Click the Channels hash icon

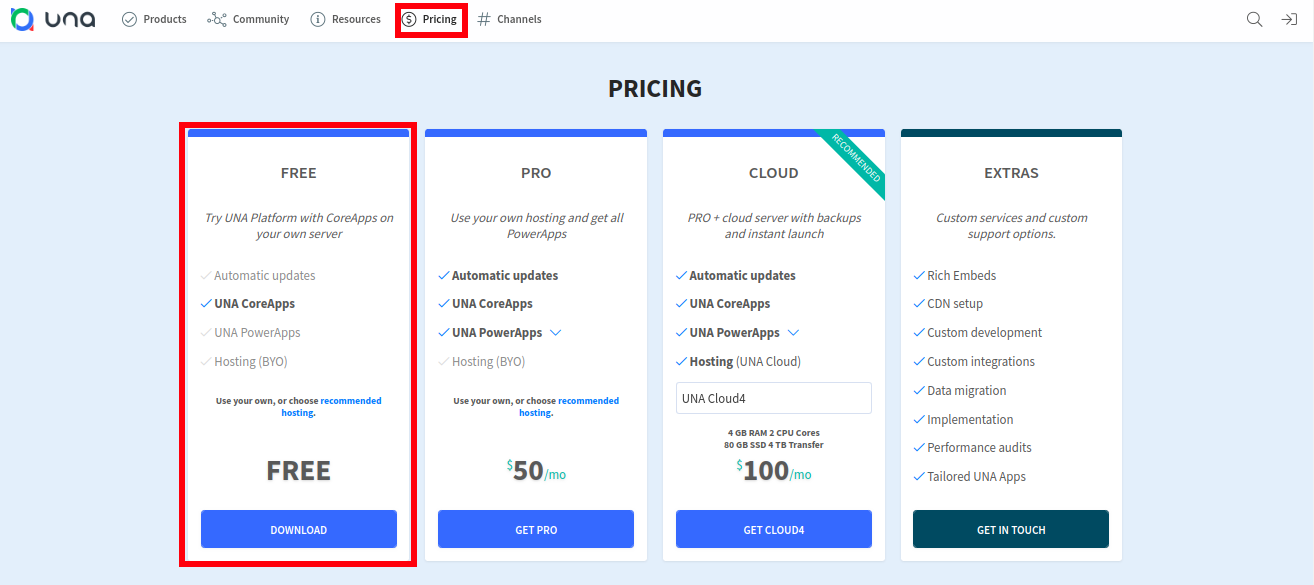coord(484,19)
